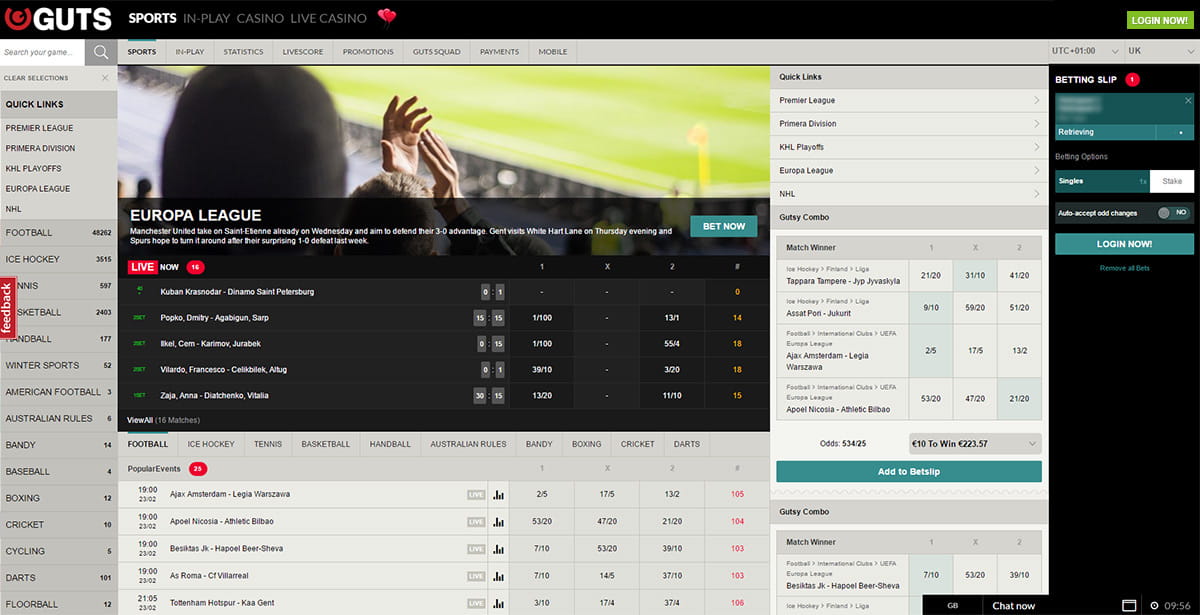Go to Casino in top header
The width and height of the screenshot is (1200, 615).
click(260, 18)
